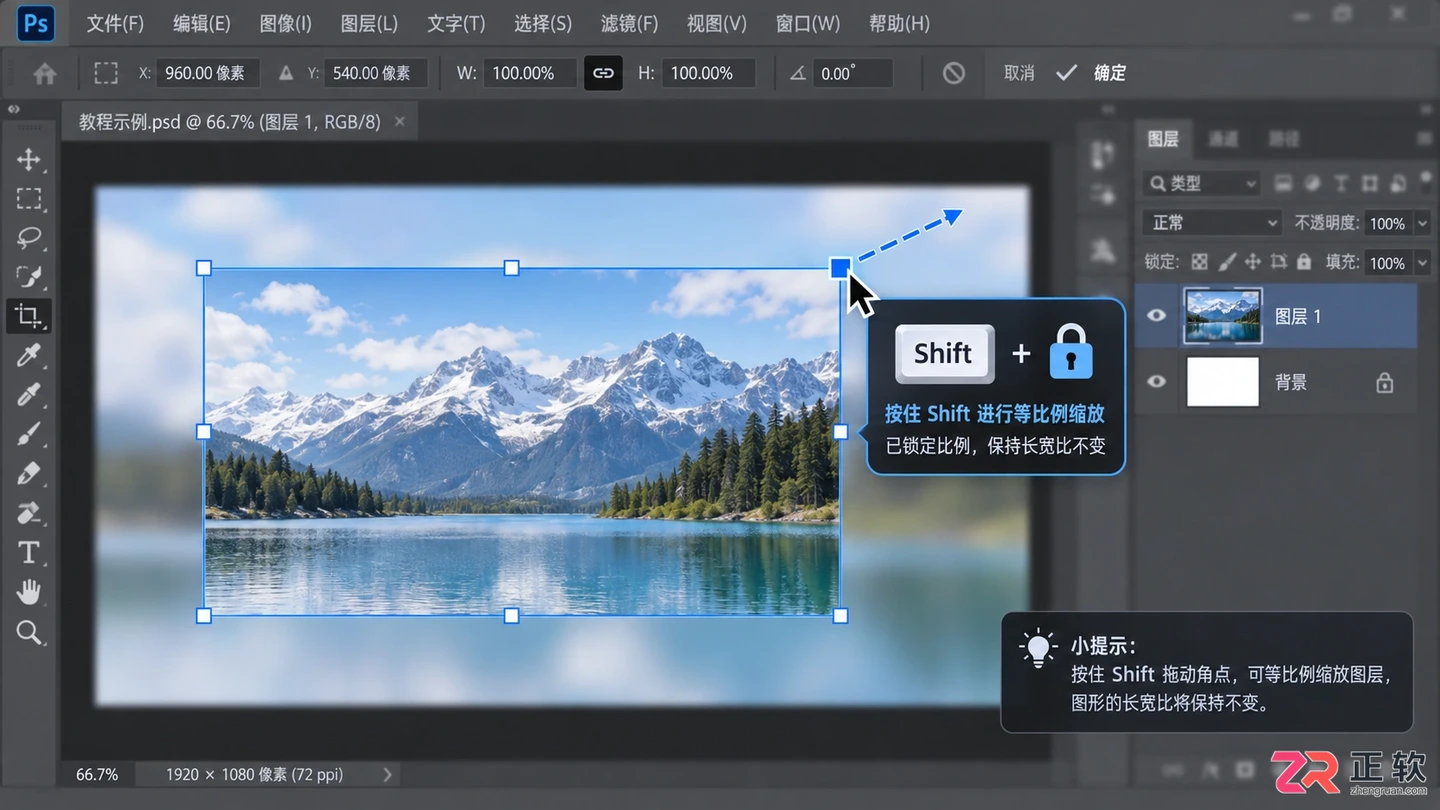The width and height of the screenshot is (1440, 810).
Task: Click the checkmark commit icon
Action: coord(1066,73)
